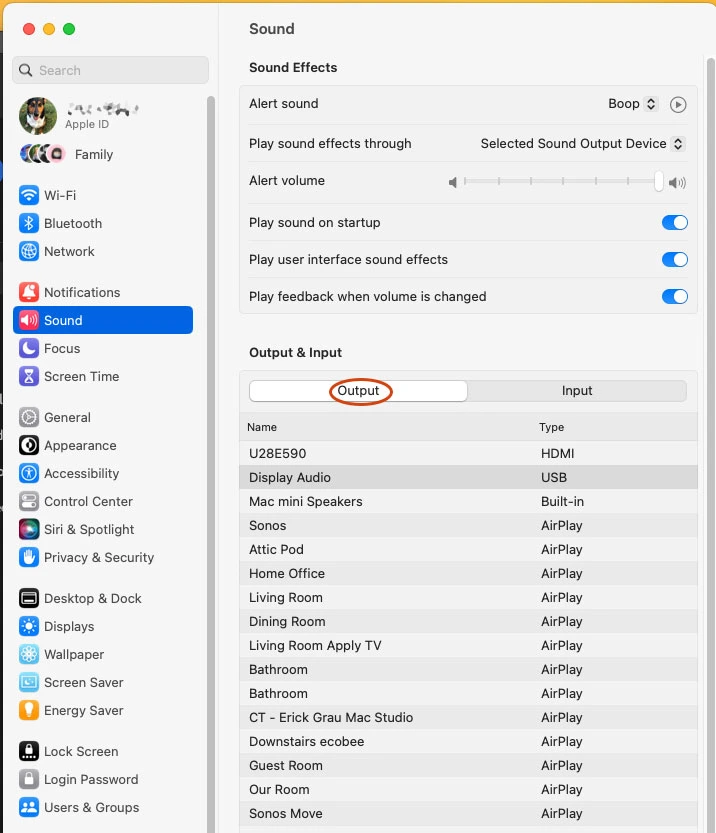Open Lock Screen icon
The image size is (716, 833).
[x=29, y=751]
